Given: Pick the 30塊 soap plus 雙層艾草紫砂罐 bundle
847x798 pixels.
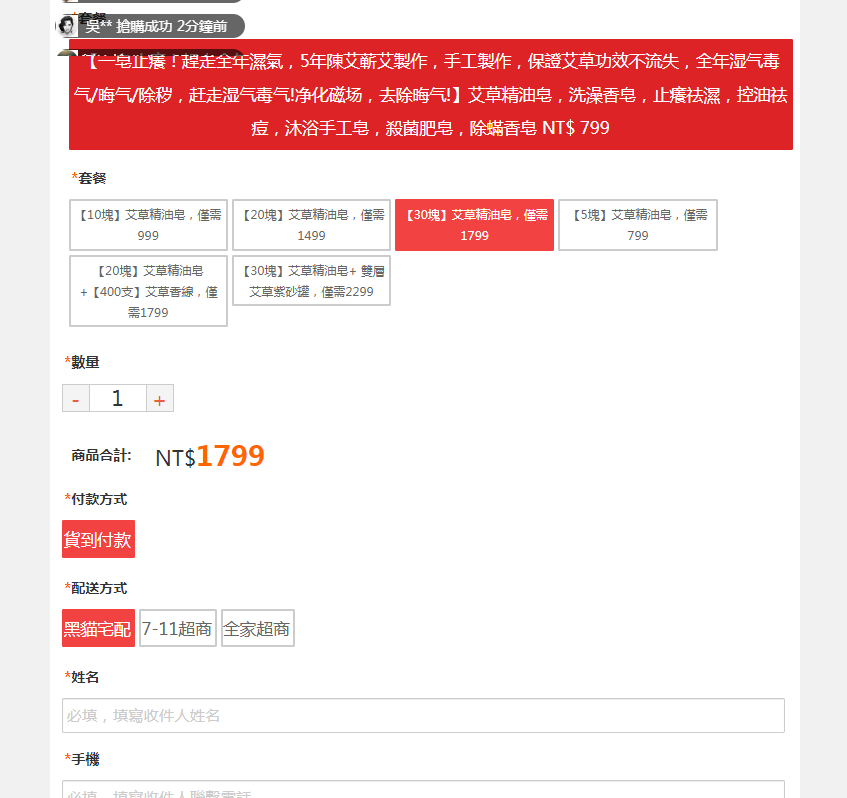Looking at the screenshot, I should [x=311, y=281].
